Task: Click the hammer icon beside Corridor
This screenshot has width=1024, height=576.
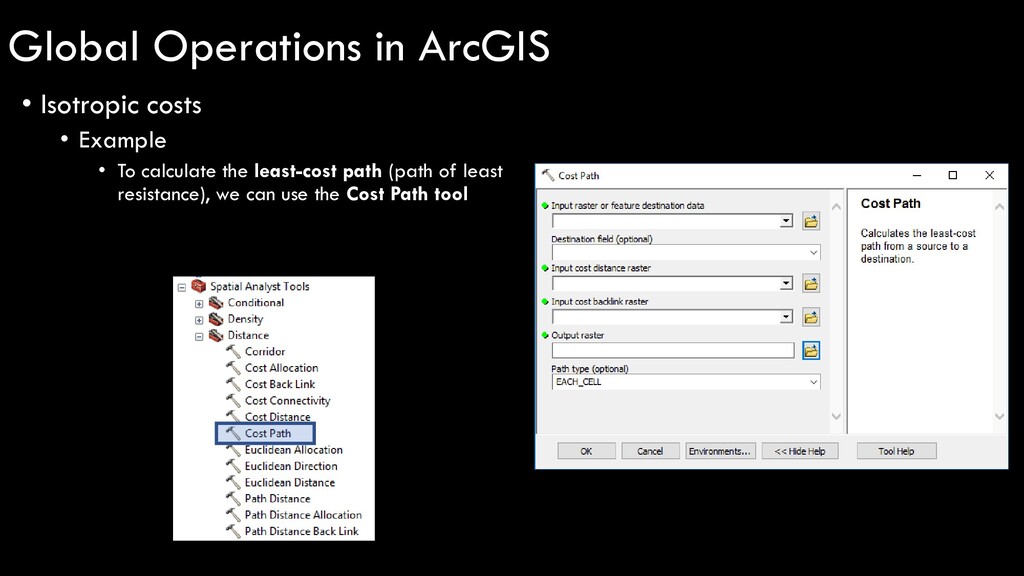Action: [233, 351]
